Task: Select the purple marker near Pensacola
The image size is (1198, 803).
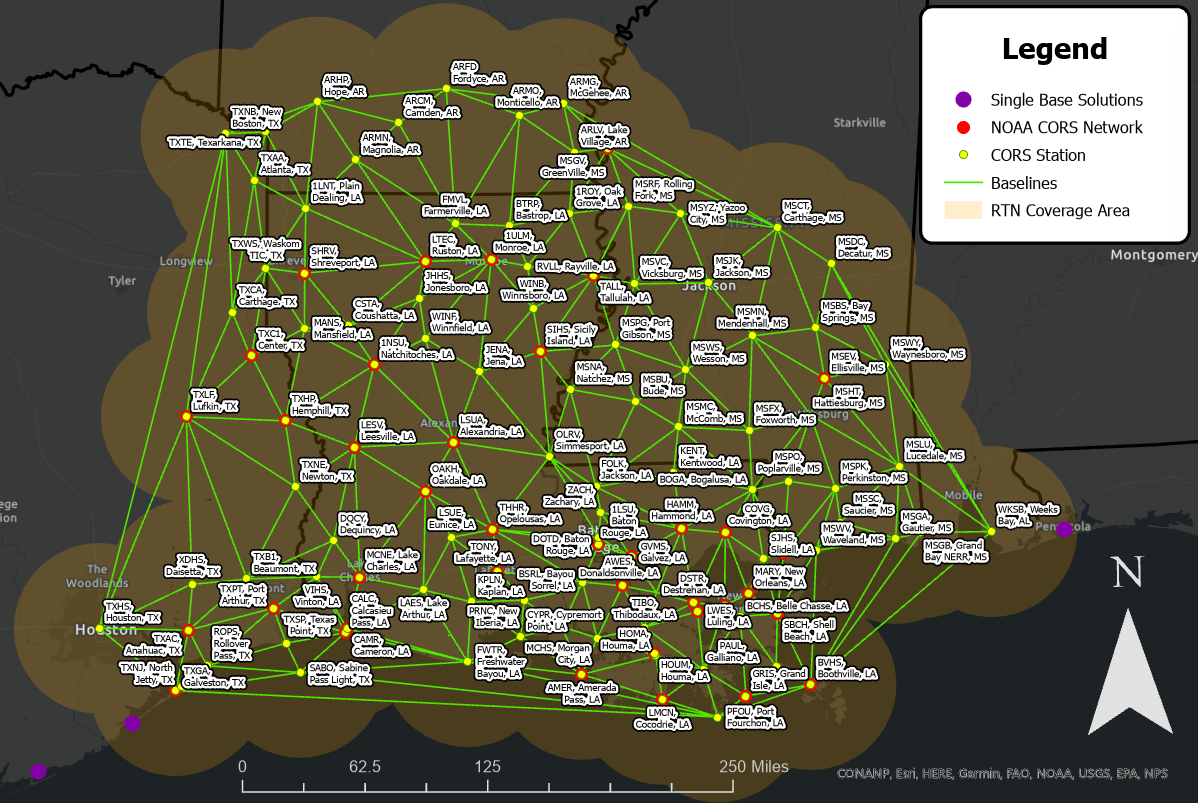Action: point(1065,529)
